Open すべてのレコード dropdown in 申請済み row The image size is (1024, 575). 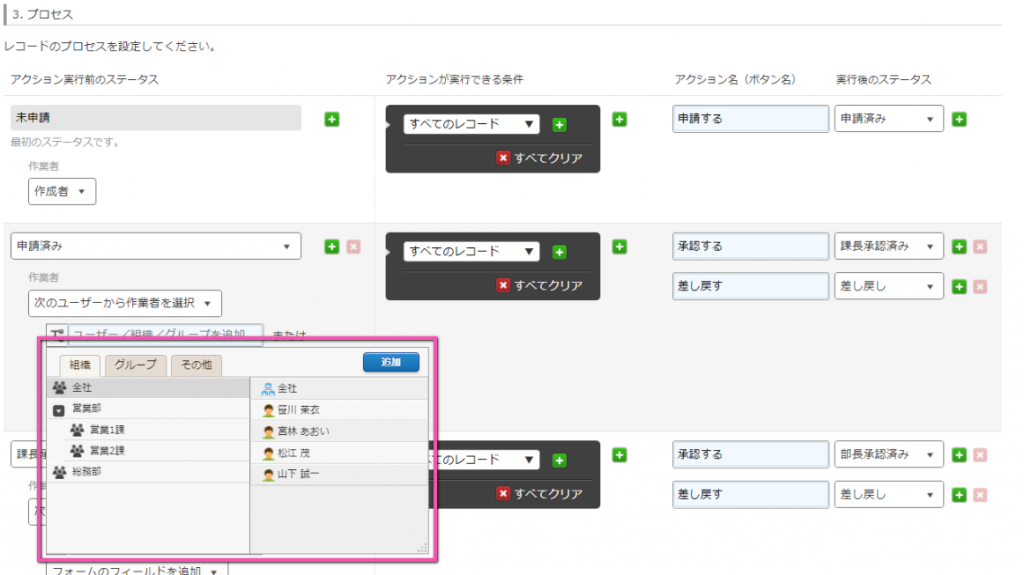click(x=472, y=252)
